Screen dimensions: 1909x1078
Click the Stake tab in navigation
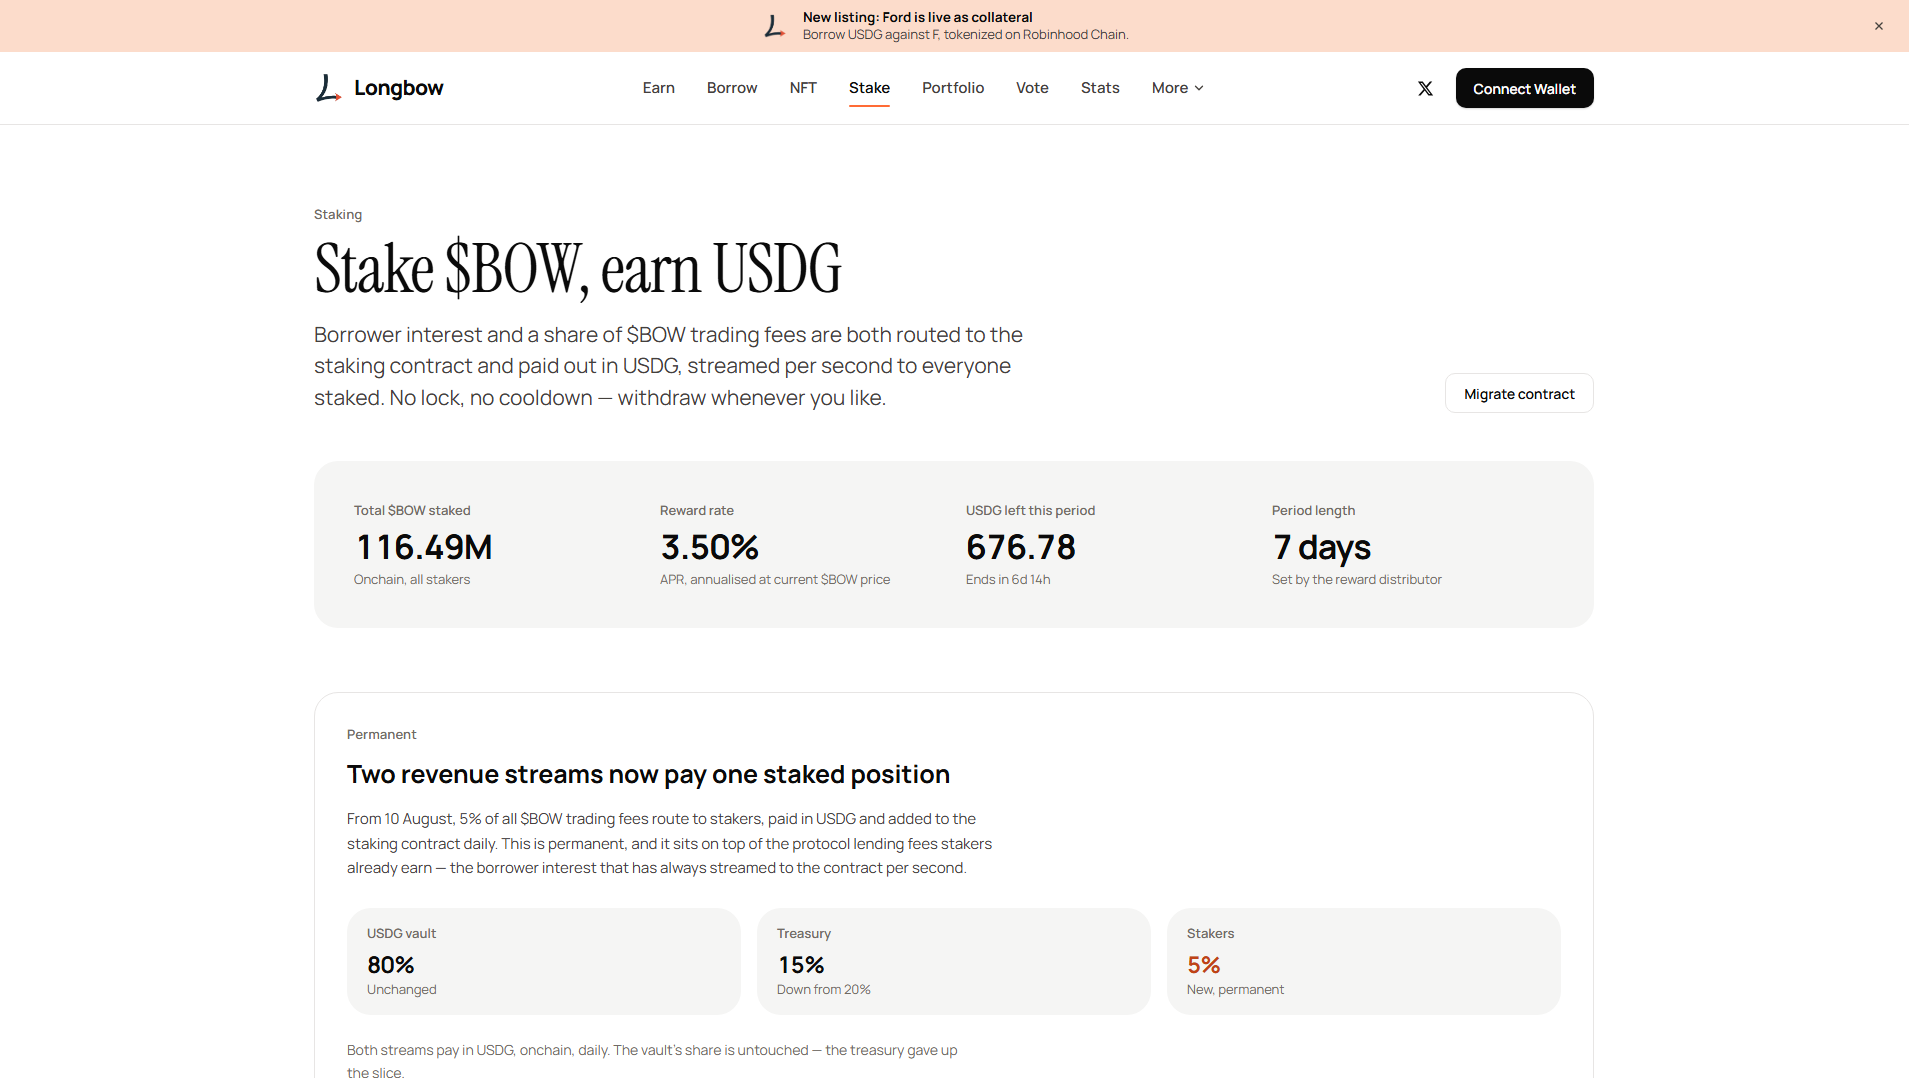coord(869,88)
